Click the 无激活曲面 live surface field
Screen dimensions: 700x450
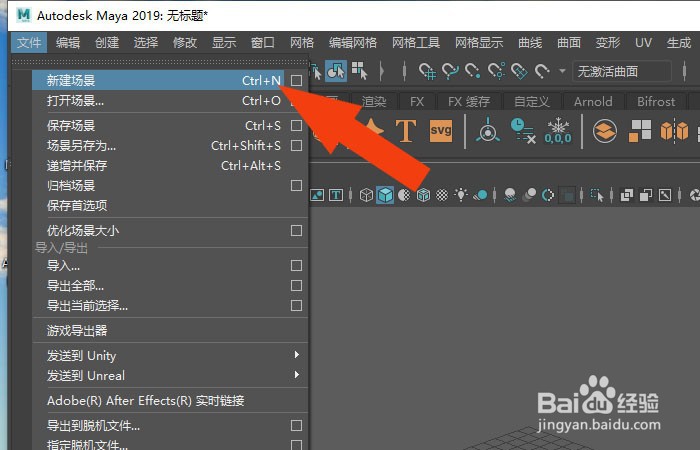point(622,71)
